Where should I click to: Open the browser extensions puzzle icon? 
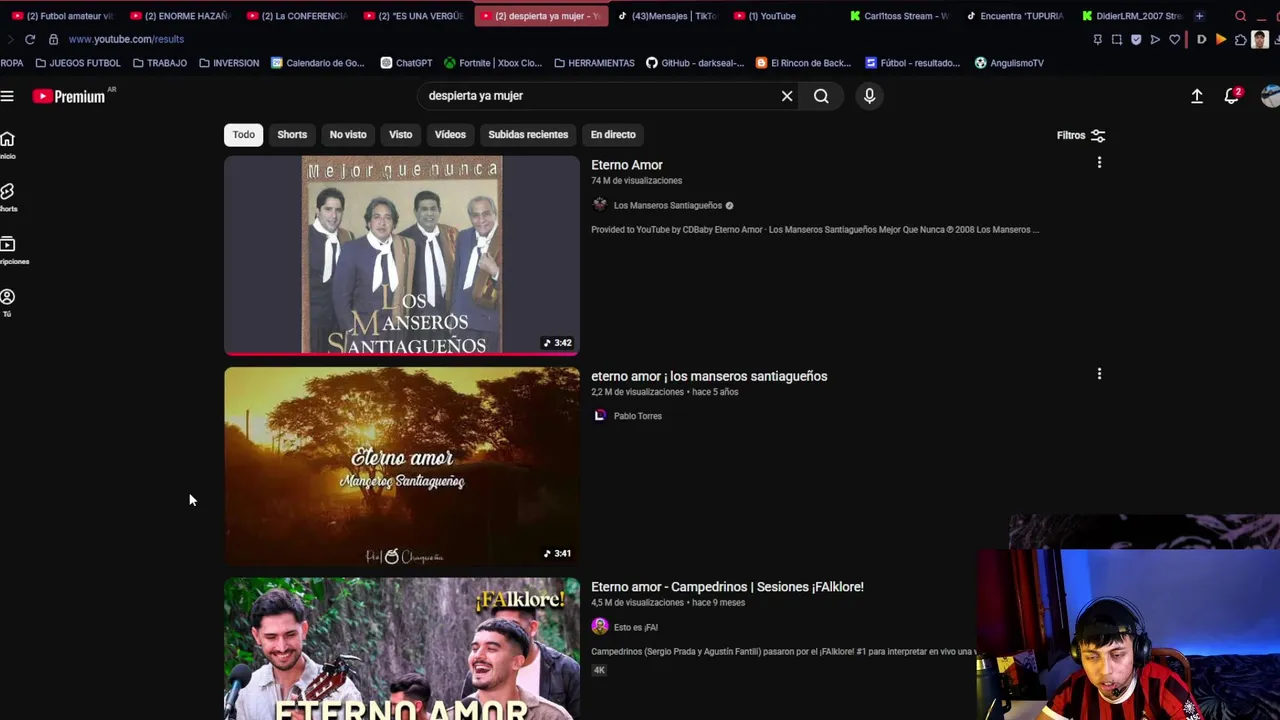(x=1240, y=40)
